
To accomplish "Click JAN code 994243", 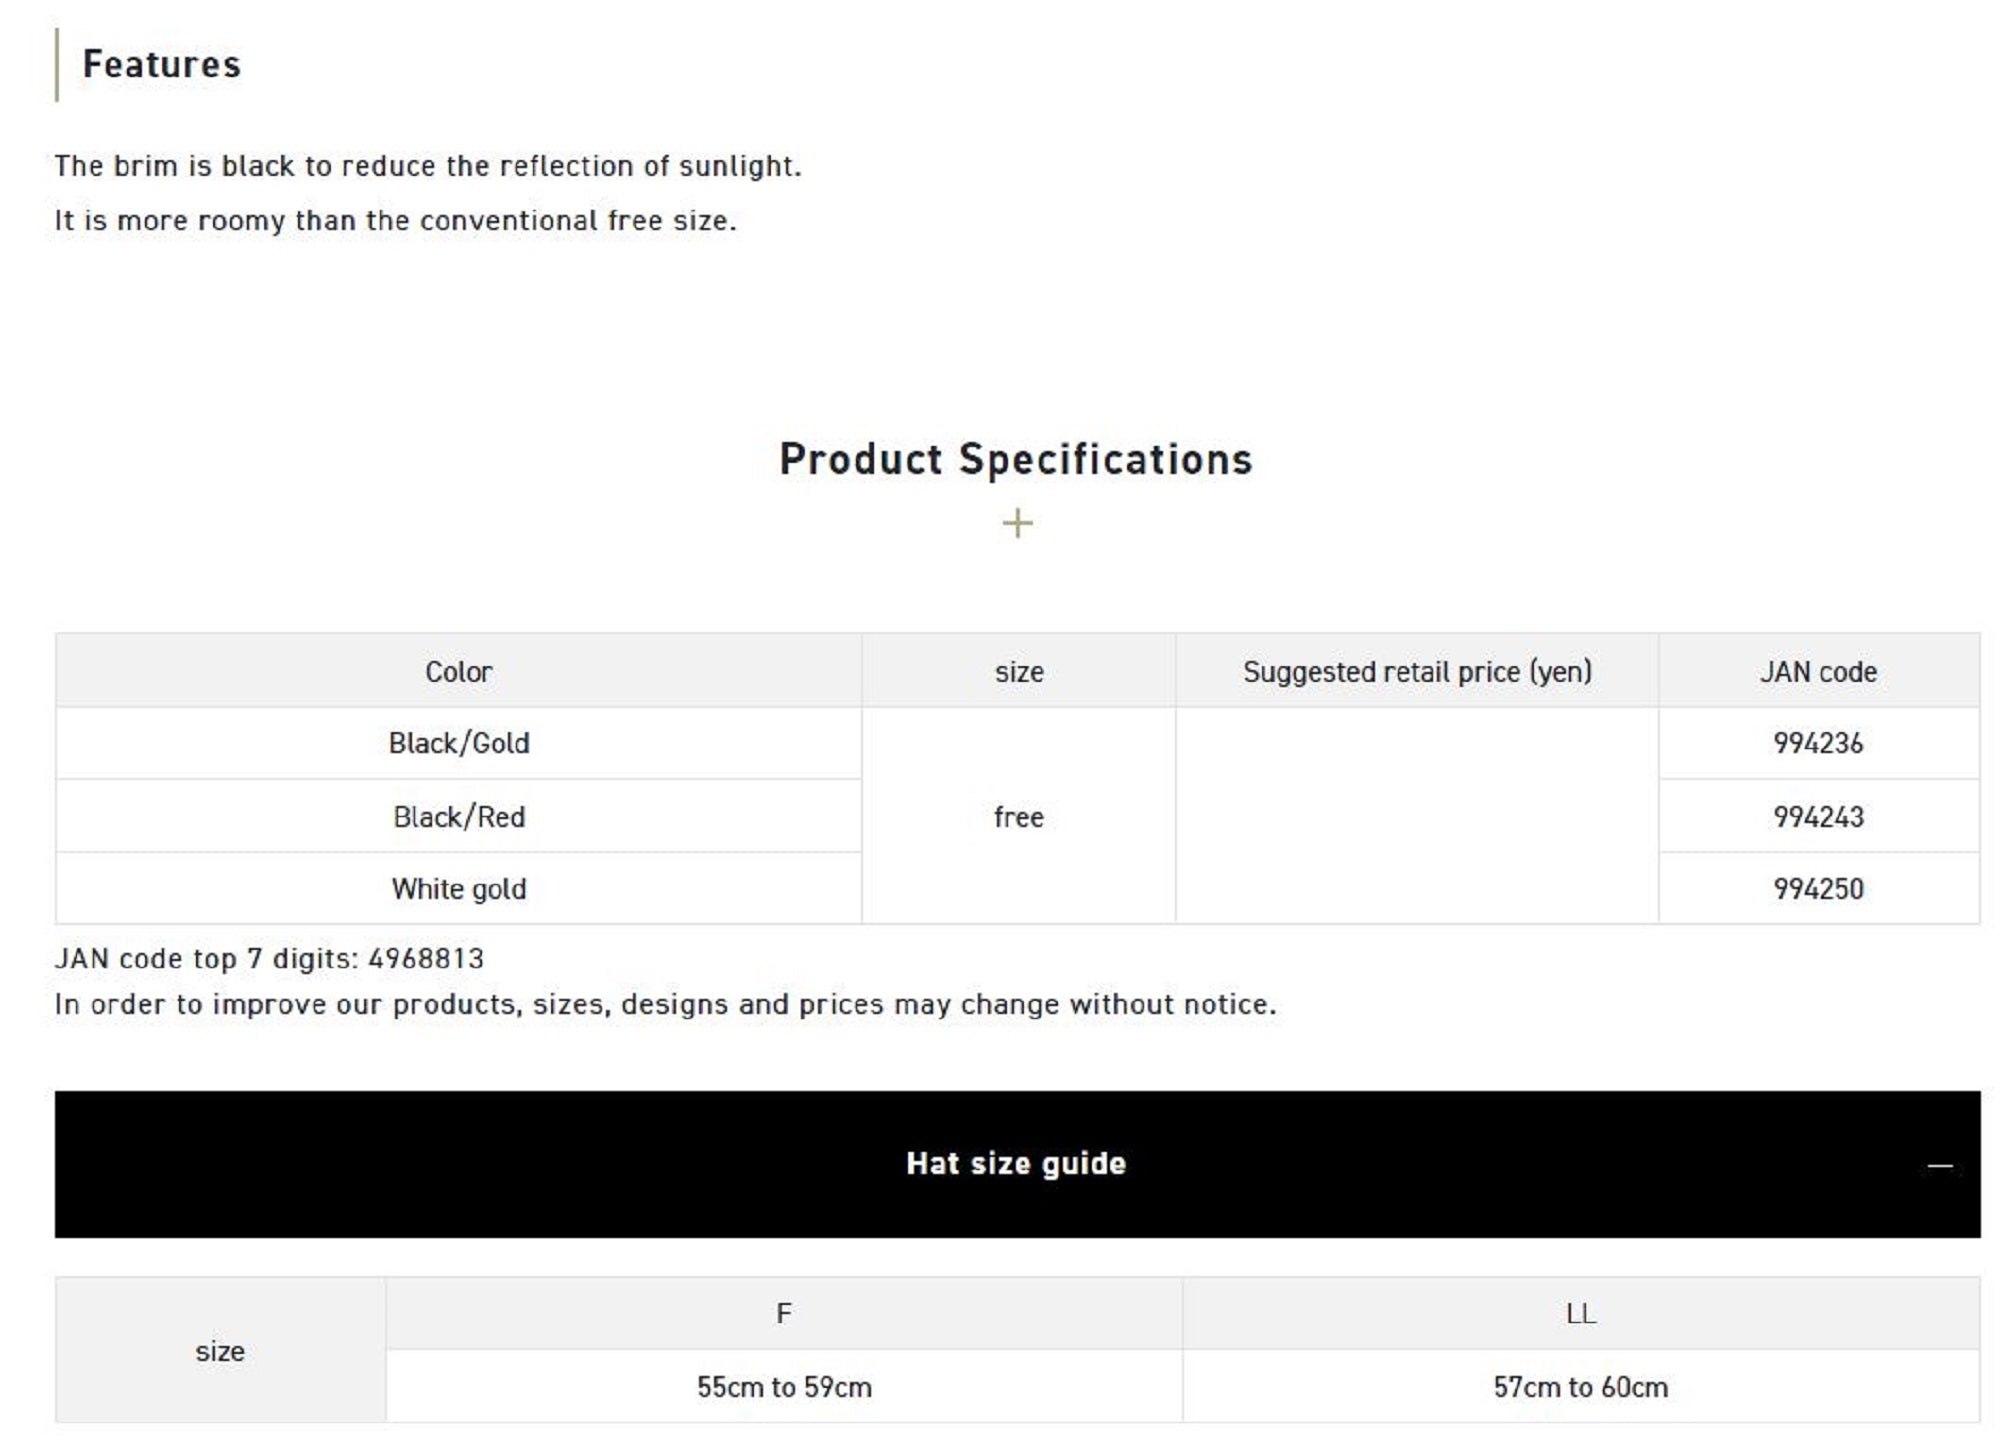I will (x=1818, y=816).
